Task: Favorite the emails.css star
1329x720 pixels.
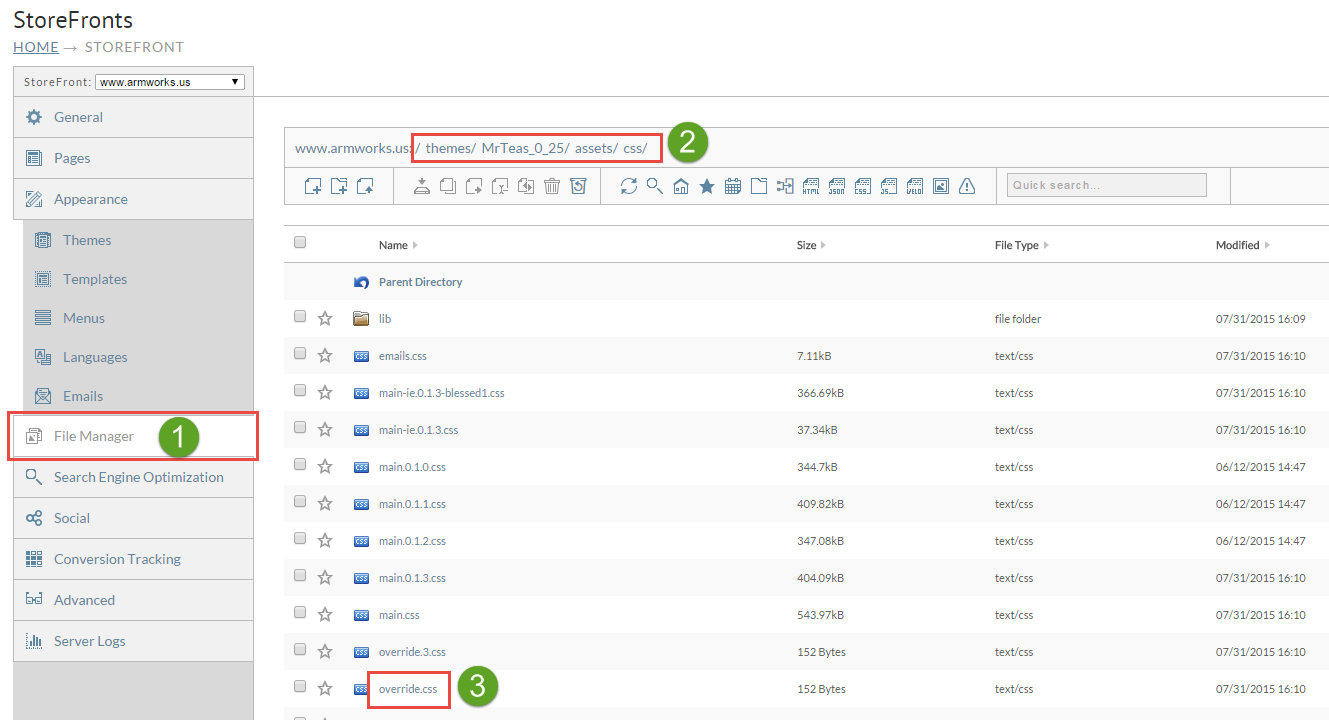Action: coord(325,356)
